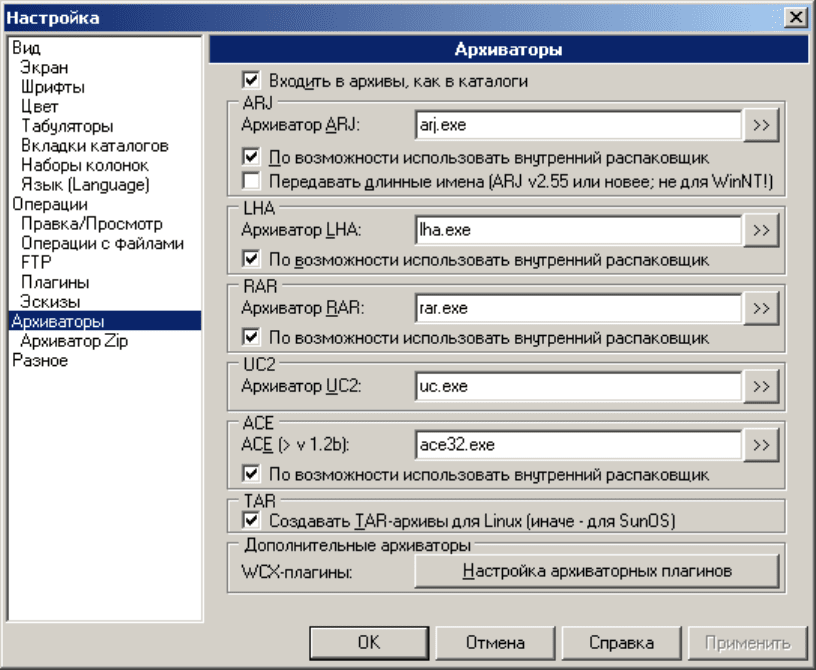Focus the rar.exe input field
Viewport: 816px width, 670px height.
point(578,308)
